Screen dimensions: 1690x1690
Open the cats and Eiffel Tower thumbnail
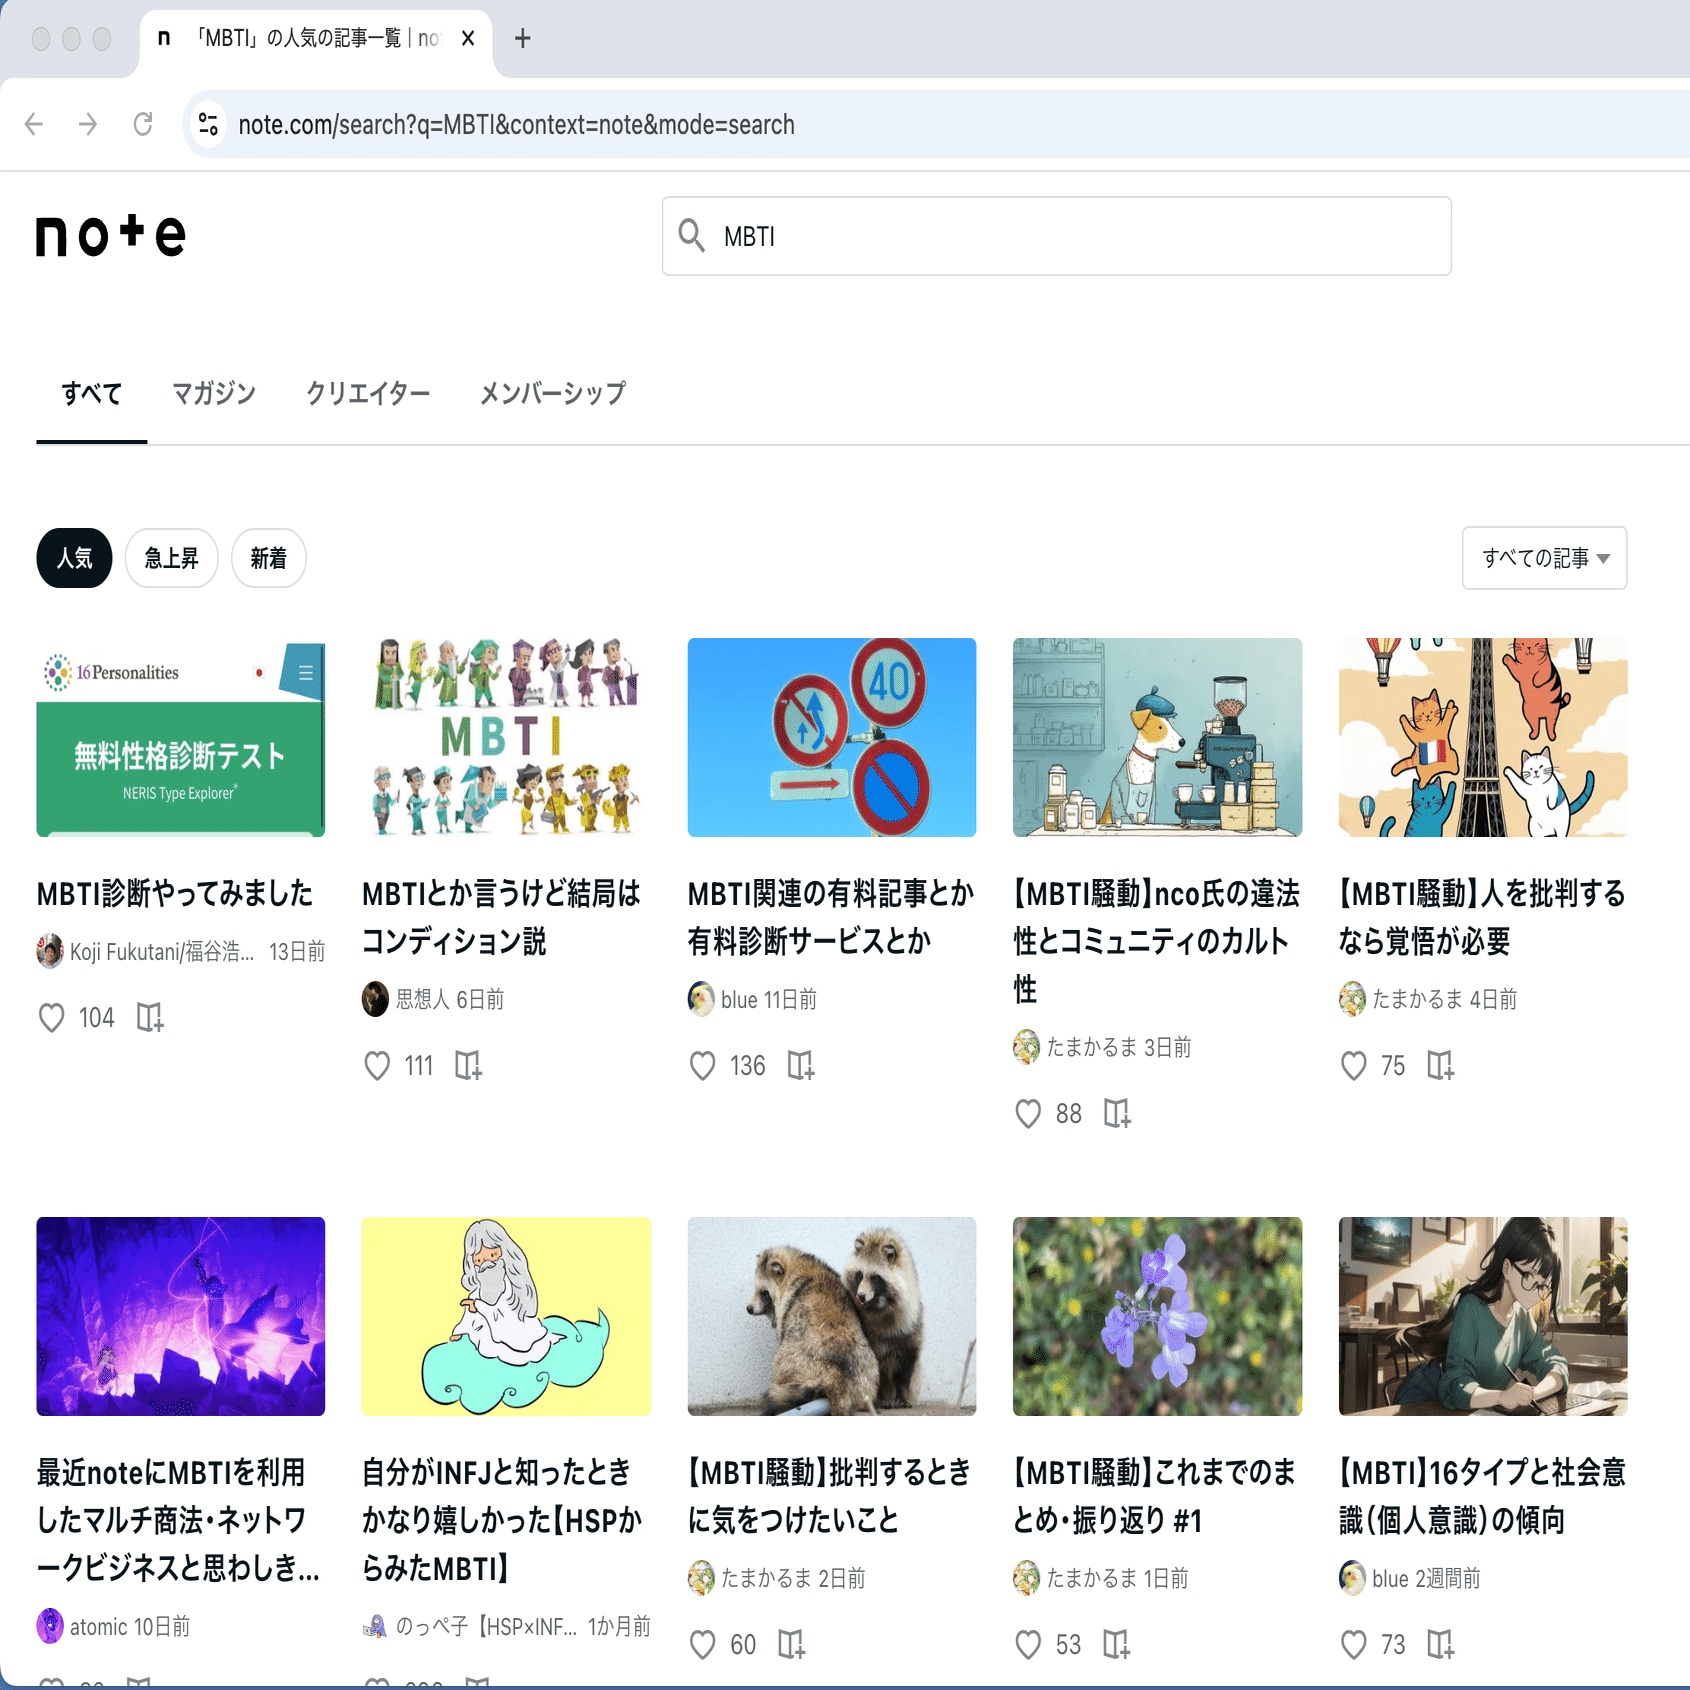click(x=1483, y=737)
